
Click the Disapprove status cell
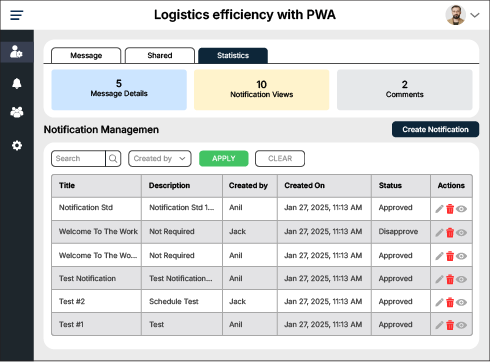[401, 232]
